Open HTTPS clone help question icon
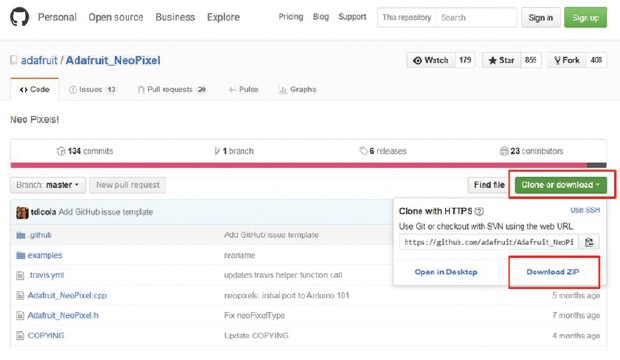This screenshot has width=620, height=360. pyautogui.click(x=479, y=211)
